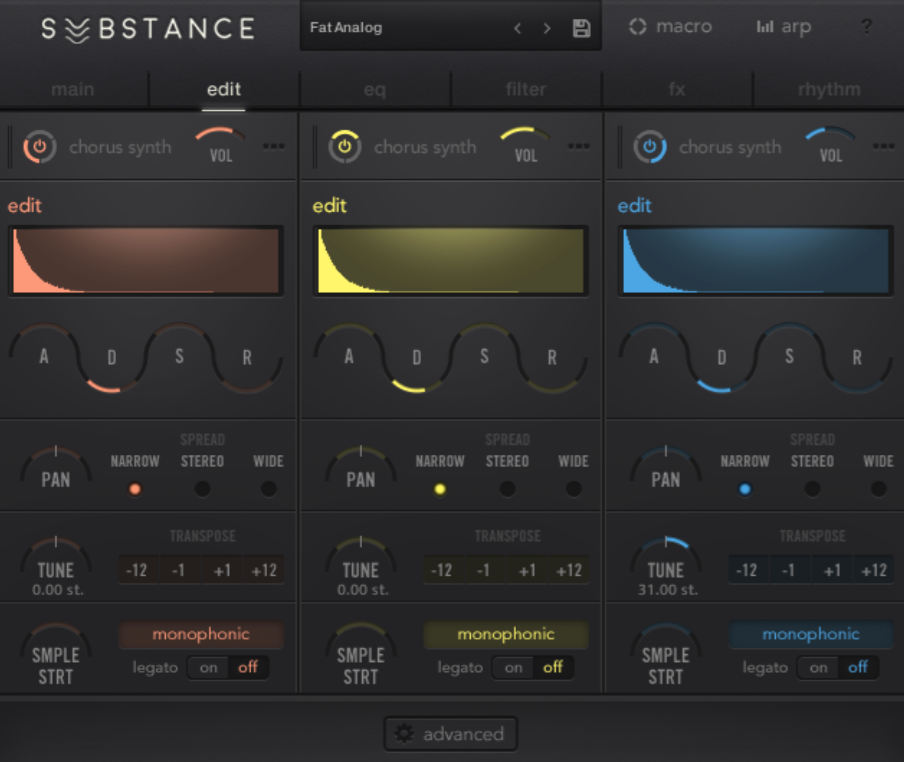Image resolution: width=904 pixels, height=762 pixels.
Task: Click the question mark help icon
Action: (867, 27)
